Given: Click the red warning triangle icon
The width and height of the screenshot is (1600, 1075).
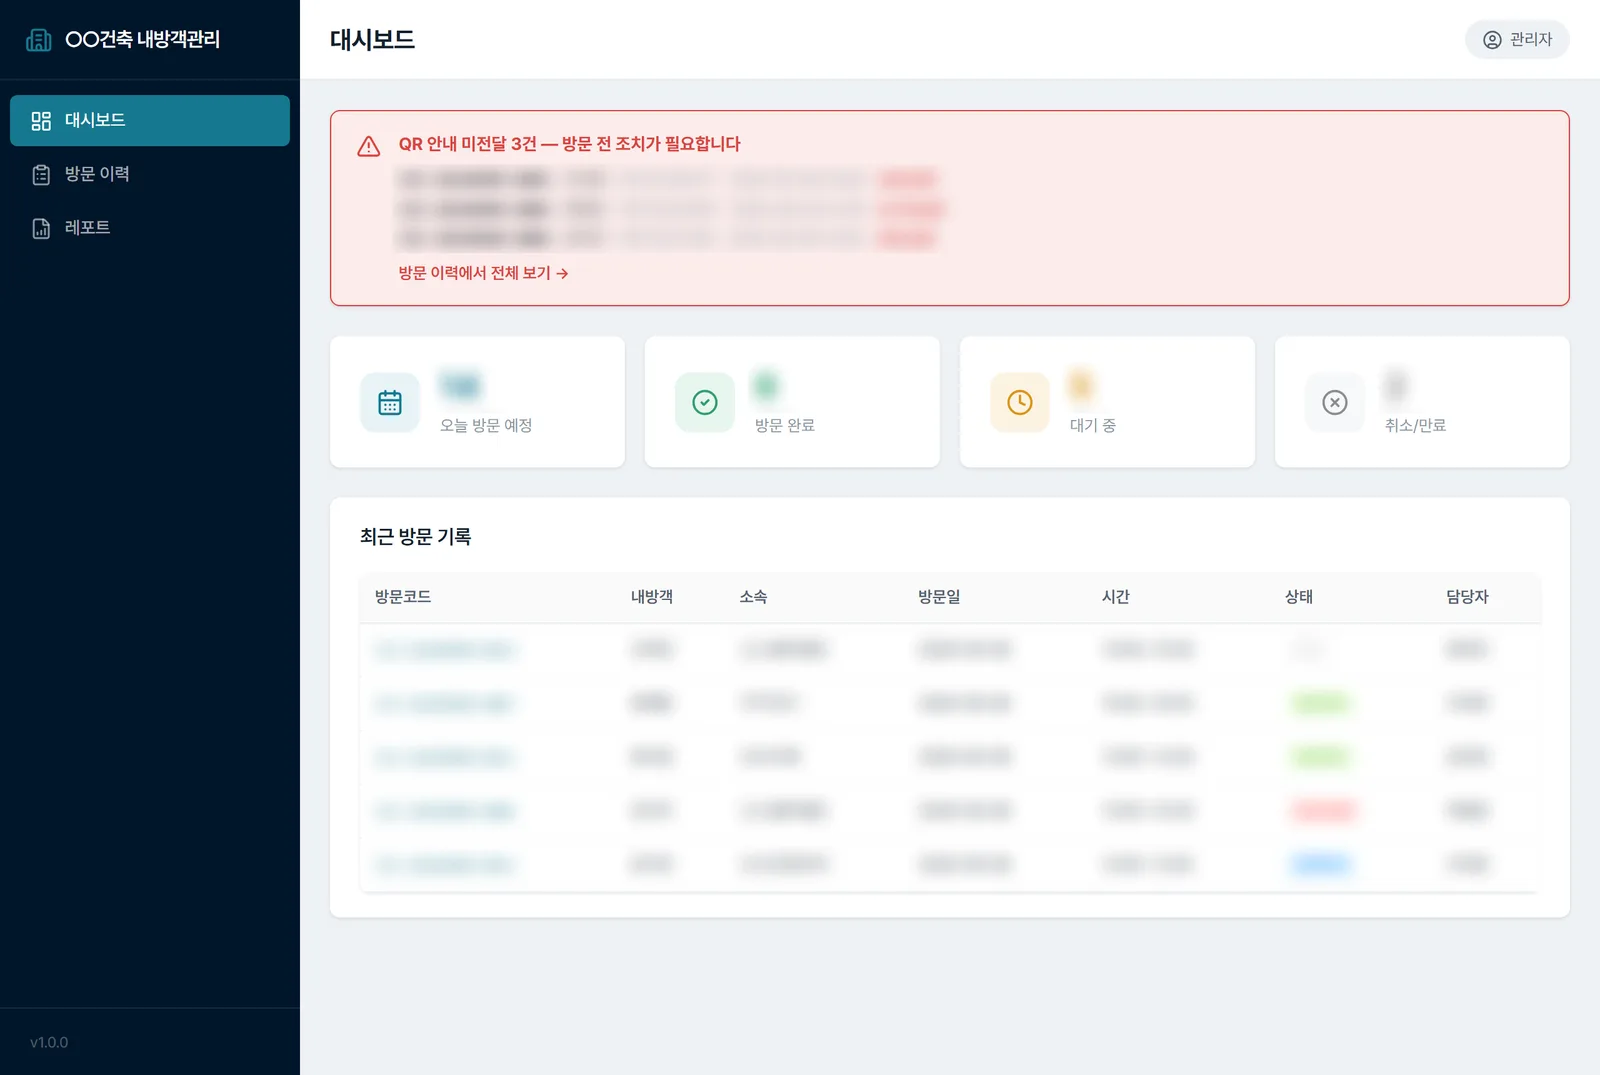Looking at the screenshot, I should [369, 147].
